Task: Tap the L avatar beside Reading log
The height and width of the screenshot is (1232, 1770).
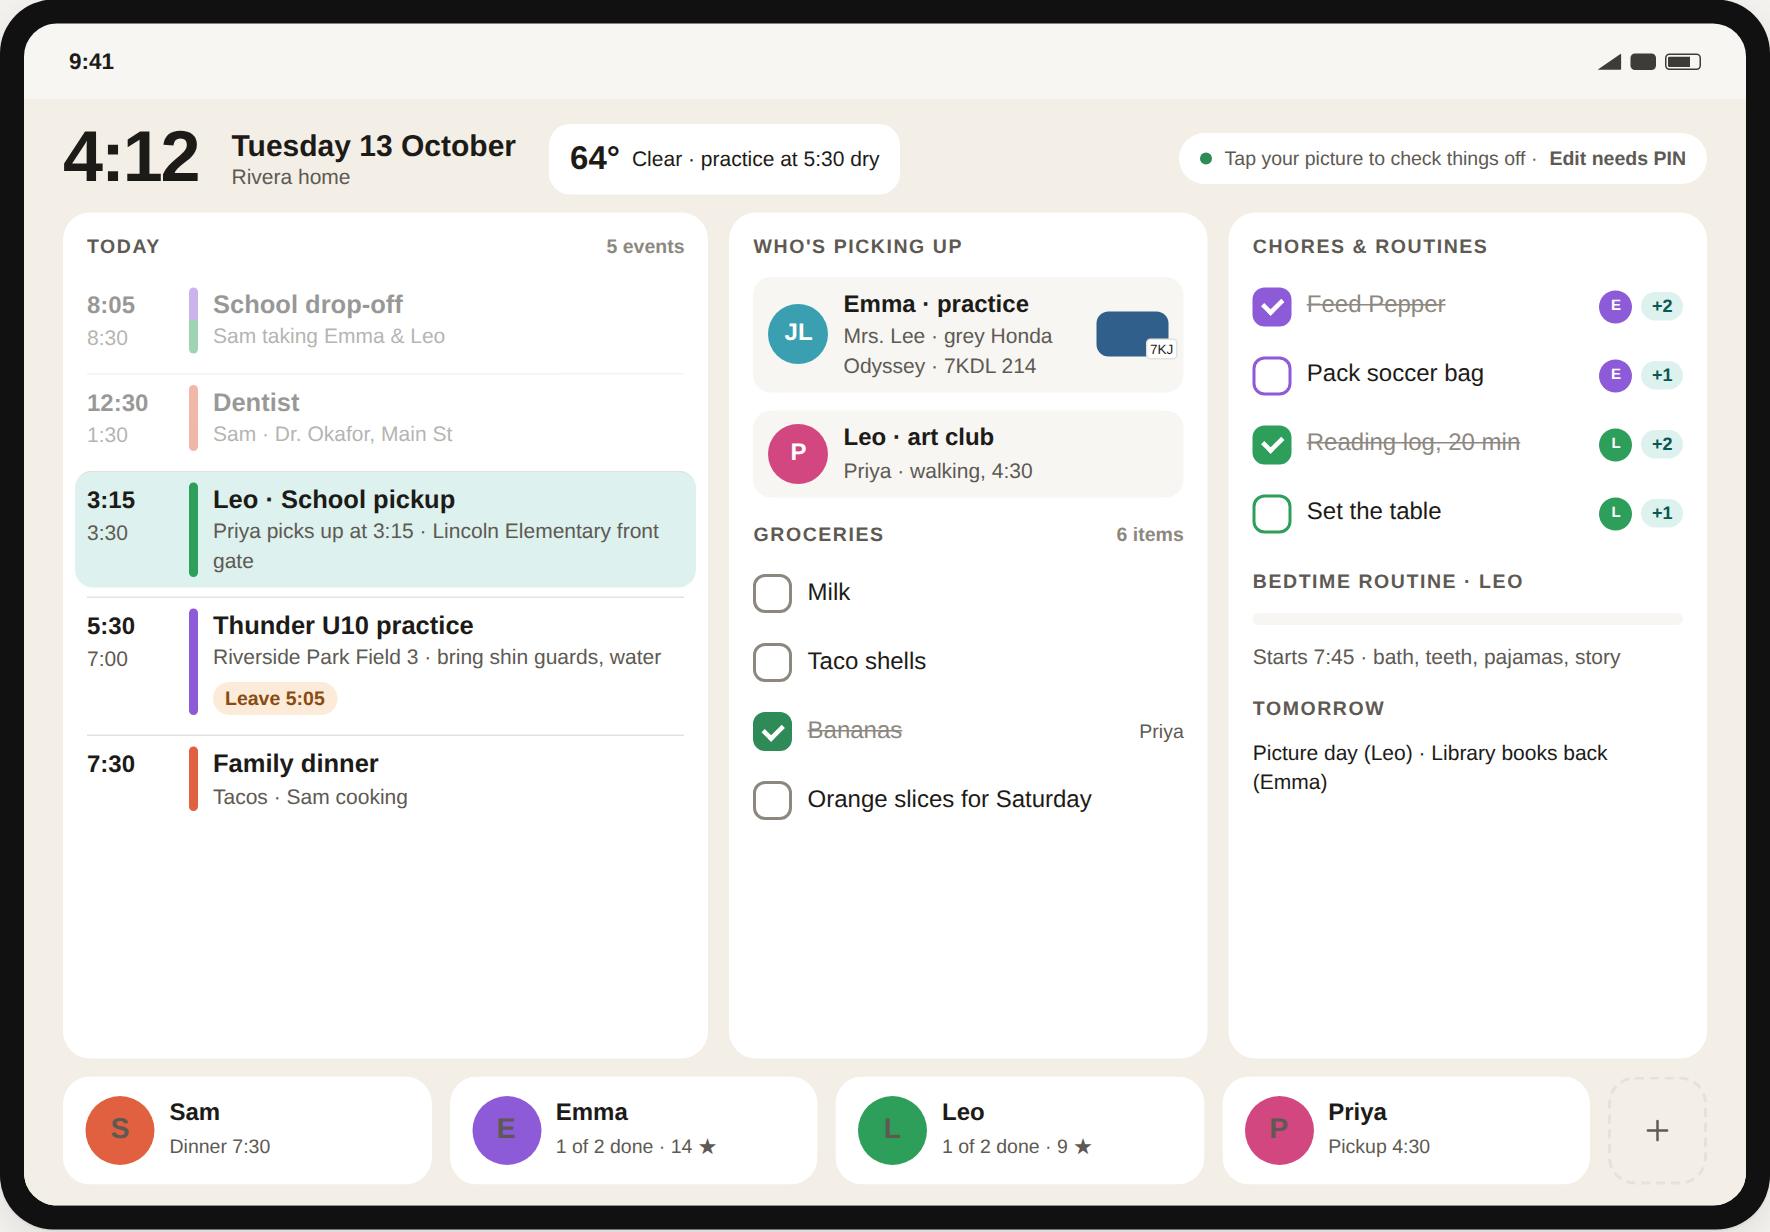Action: pos(1615,444)
